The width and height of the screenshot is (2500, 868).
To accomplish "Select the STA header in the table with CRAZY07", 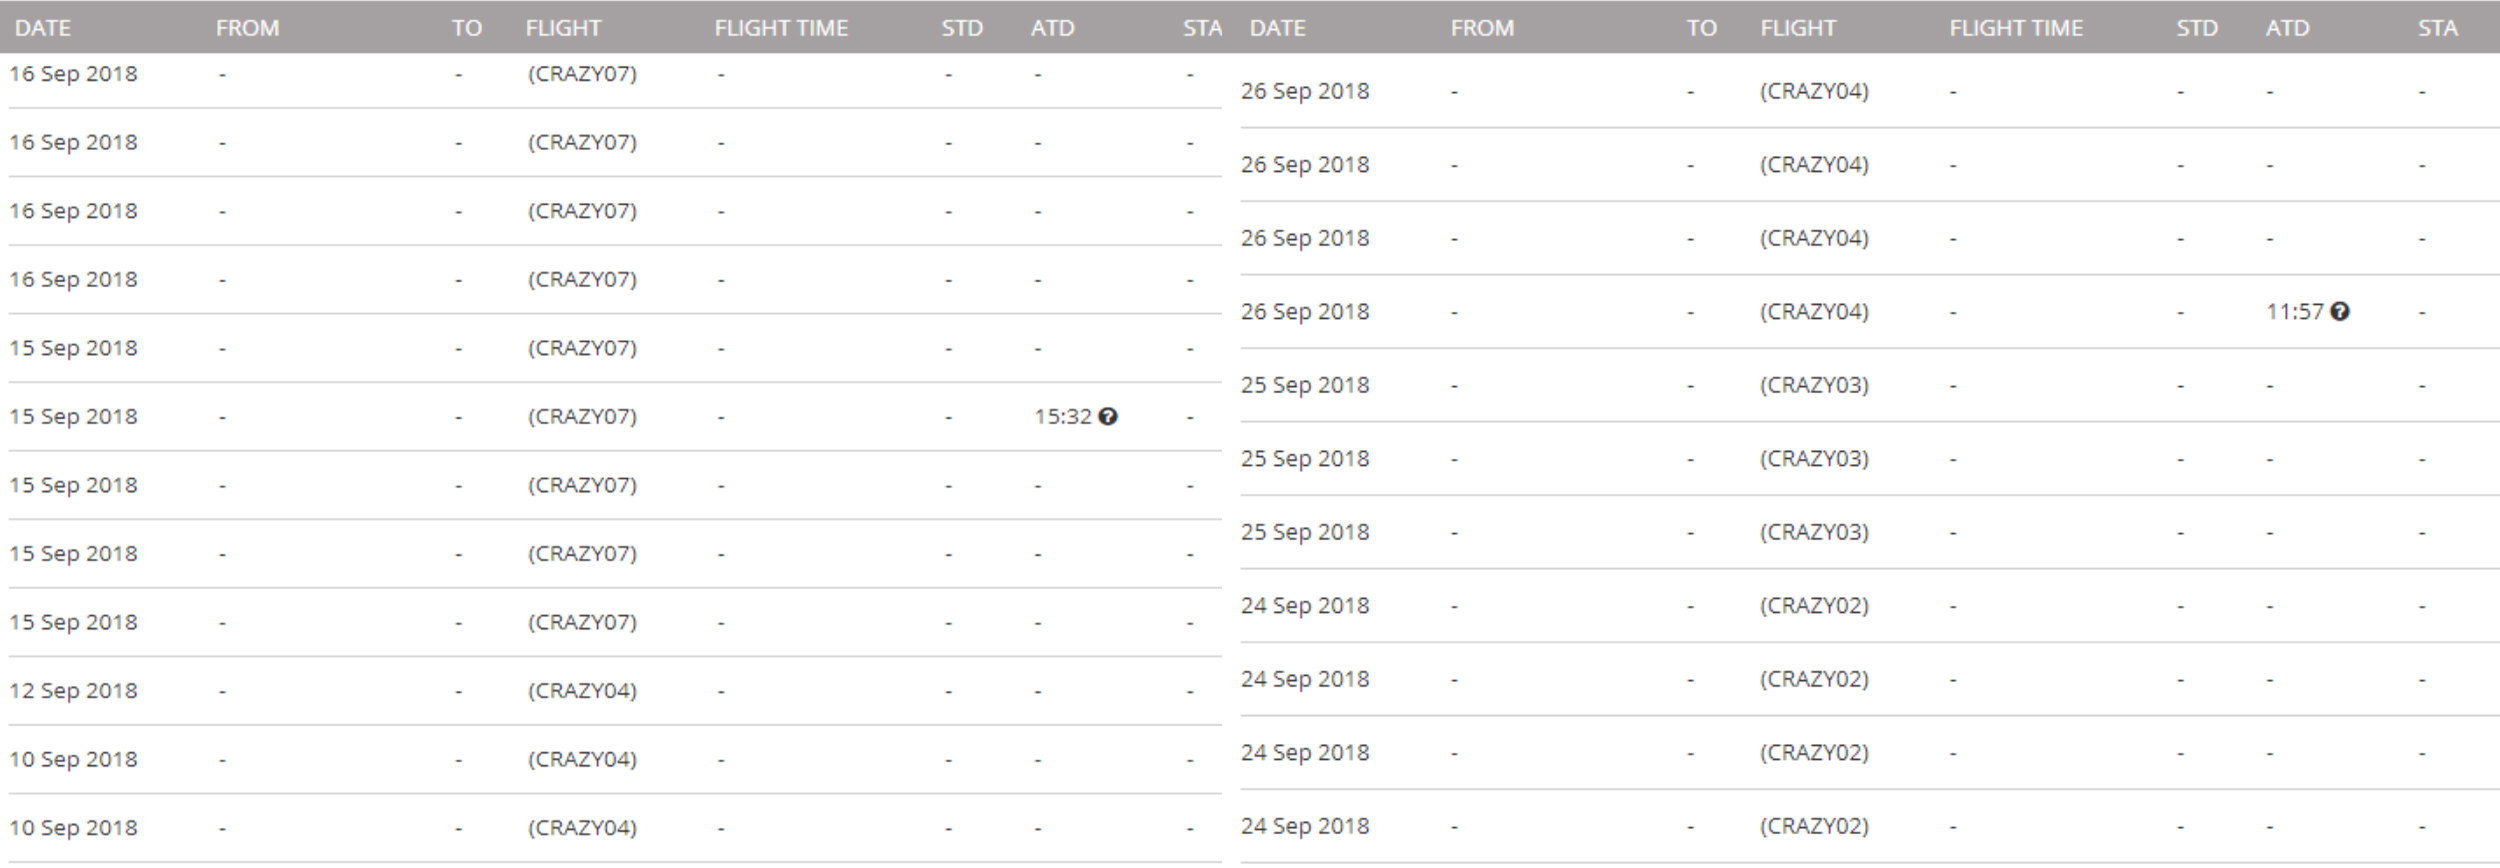I will point(1202,28).
